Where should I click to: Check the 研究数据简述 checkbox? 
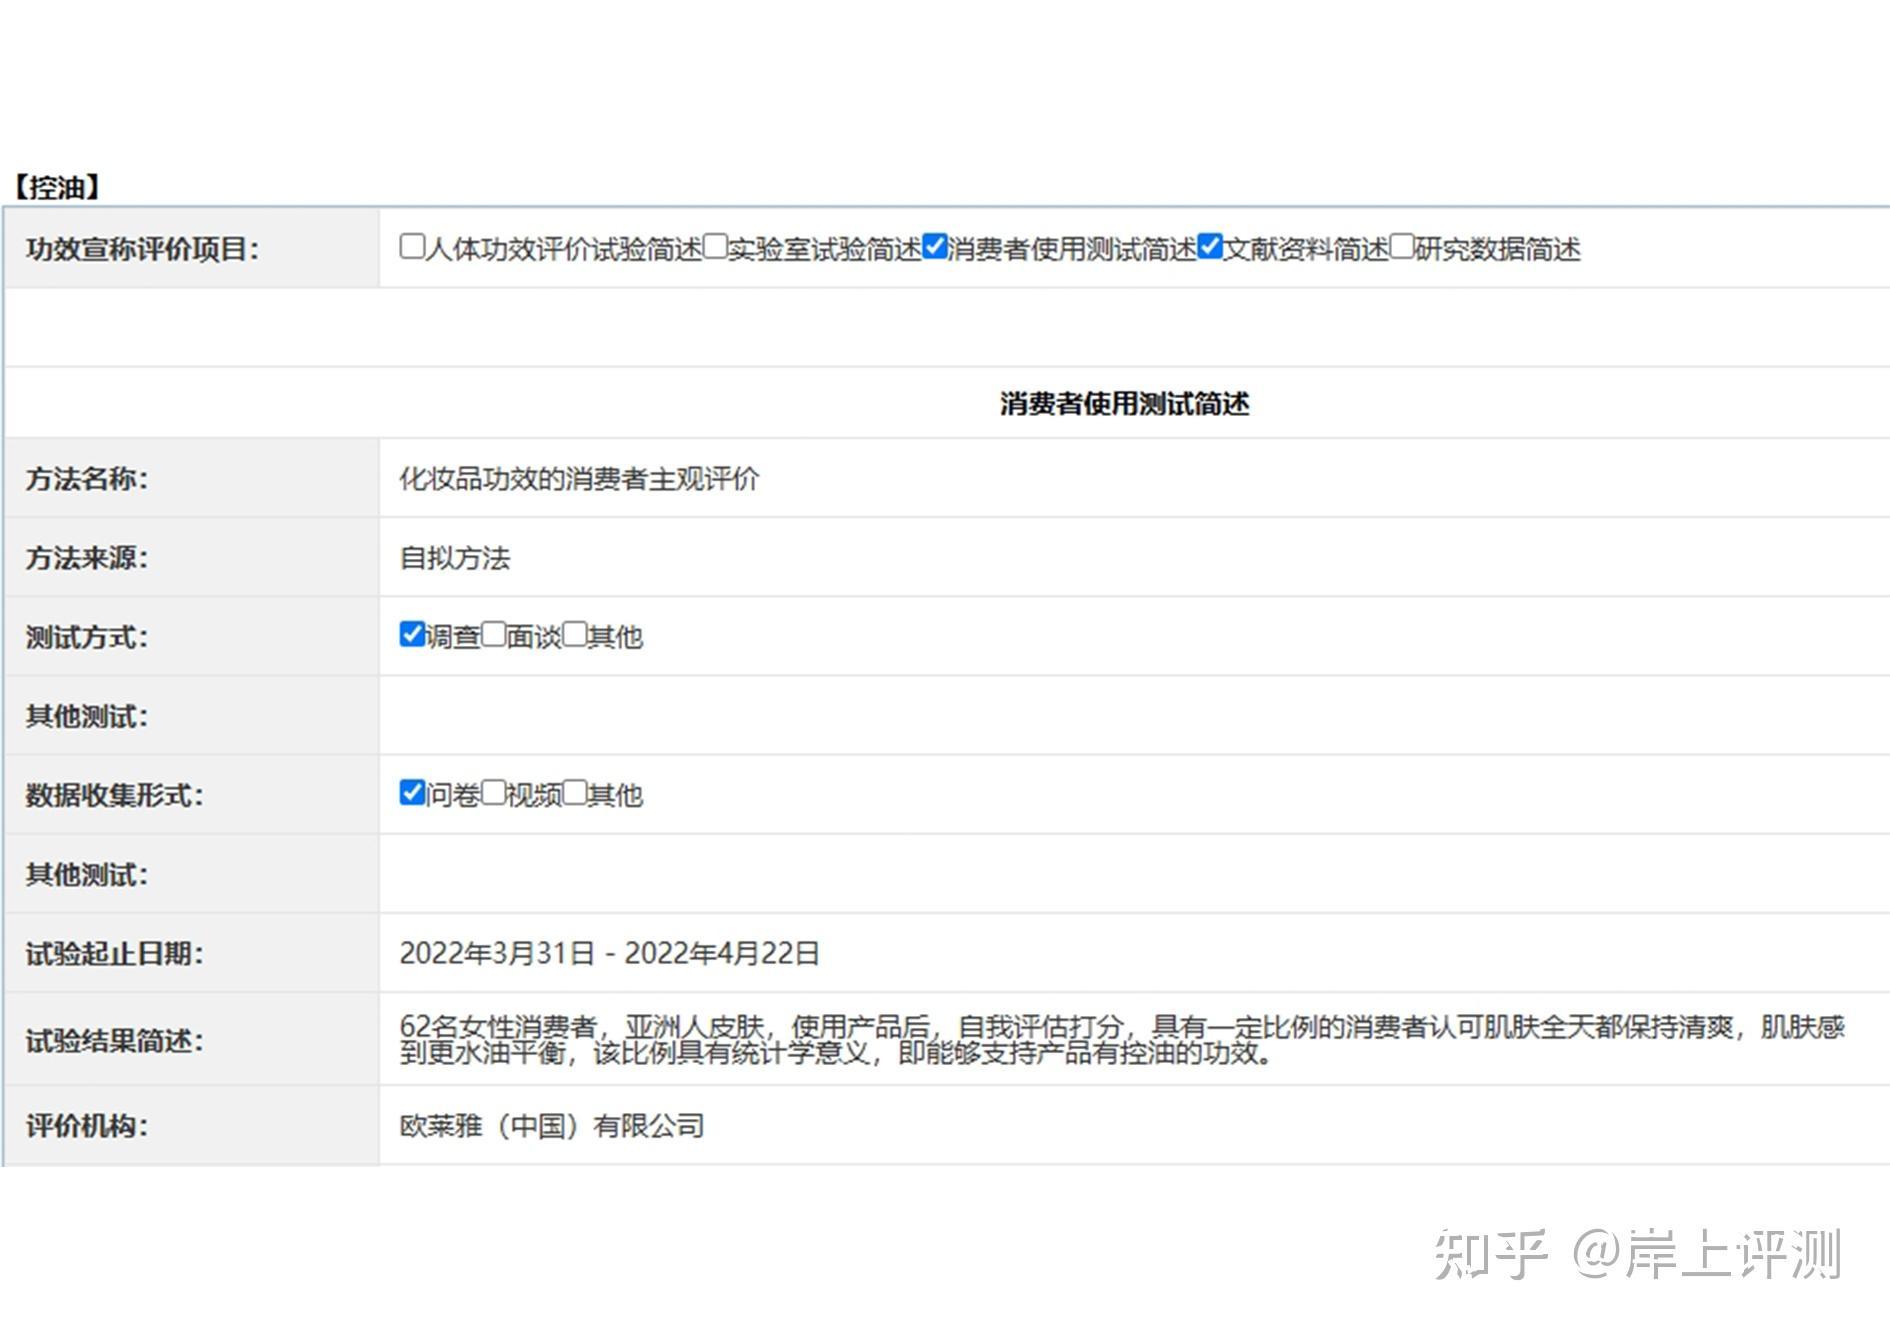[1402, 246]
